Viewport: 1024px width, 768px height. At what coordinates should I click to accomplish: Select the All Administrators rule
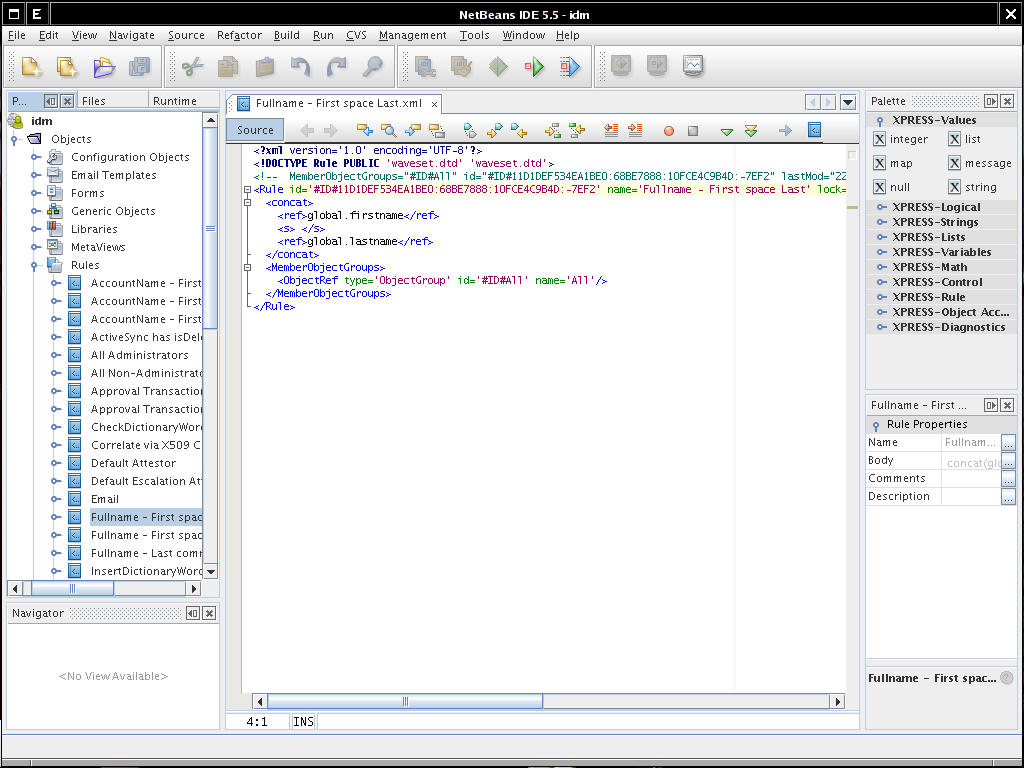tap(139, 355)
